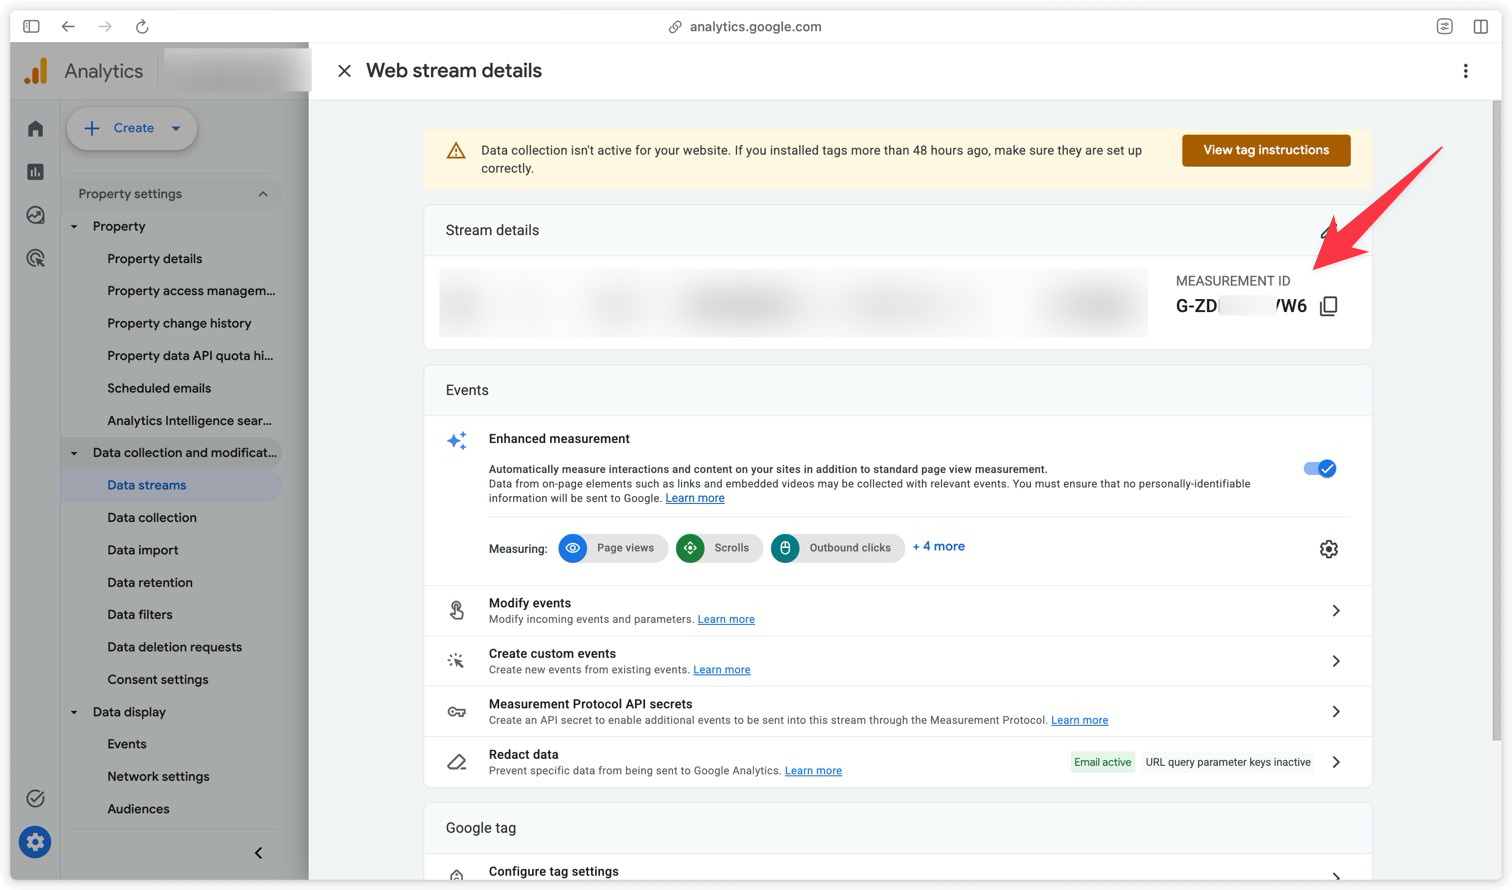1512x890 pixels.
Task: Go to Home in left rail
Action: pyautogui.click(x=36, y=129)
